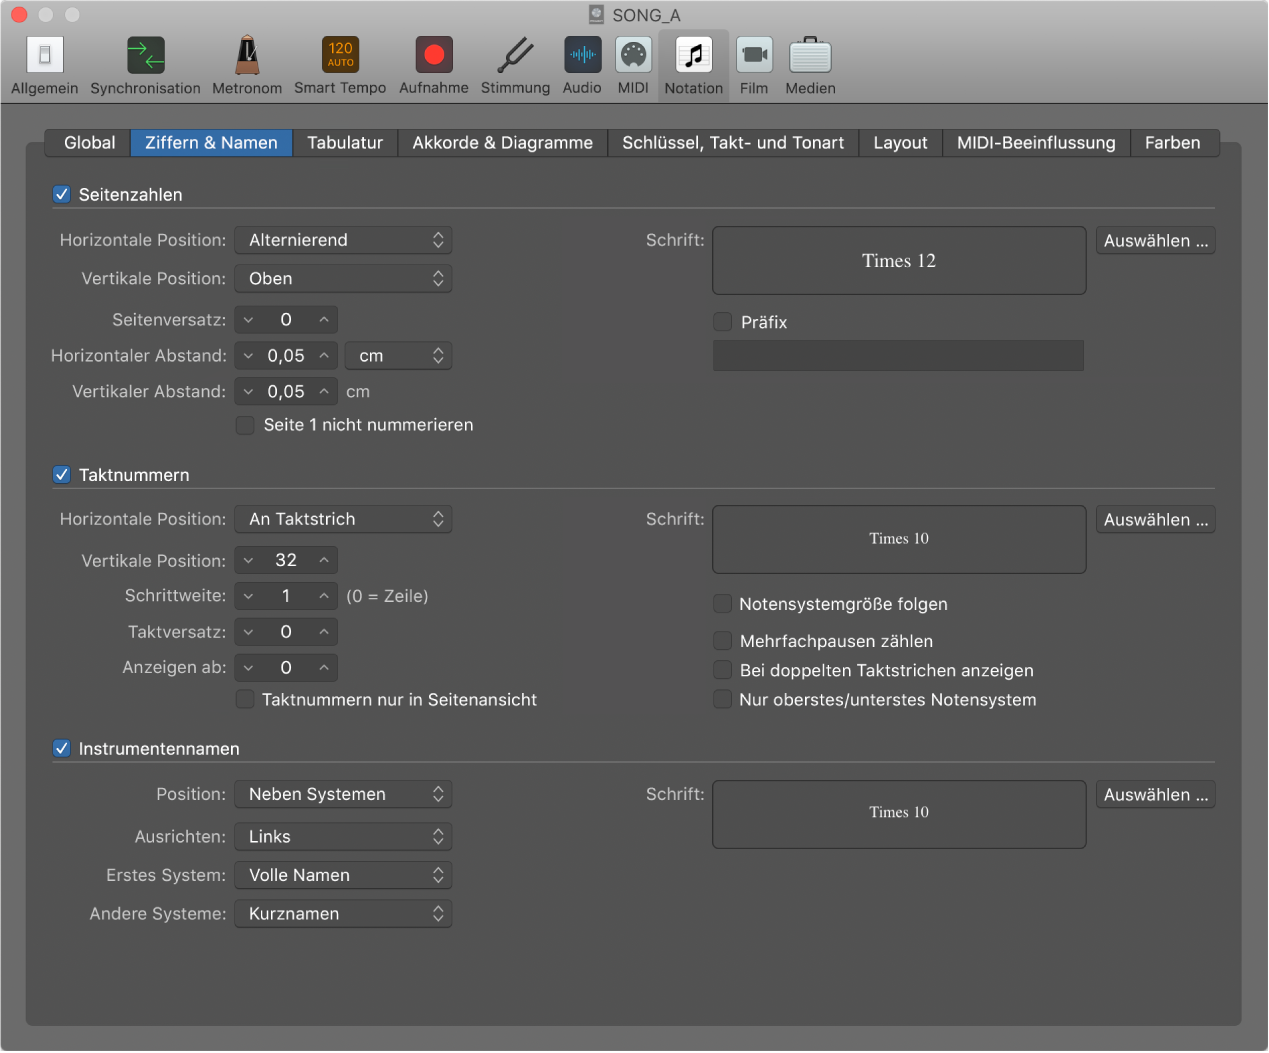Enable 'Seite 1 nicht nummerieren'
Viewport: 1269px width, 1053px height.
coord(245,425)
